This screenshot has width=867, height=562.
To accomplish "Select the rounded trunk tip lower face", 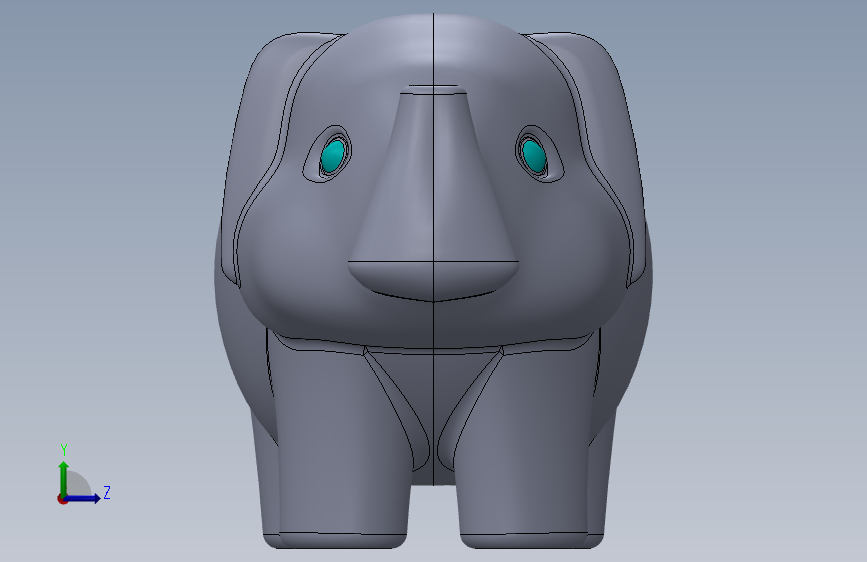I will tap(433, 279).
